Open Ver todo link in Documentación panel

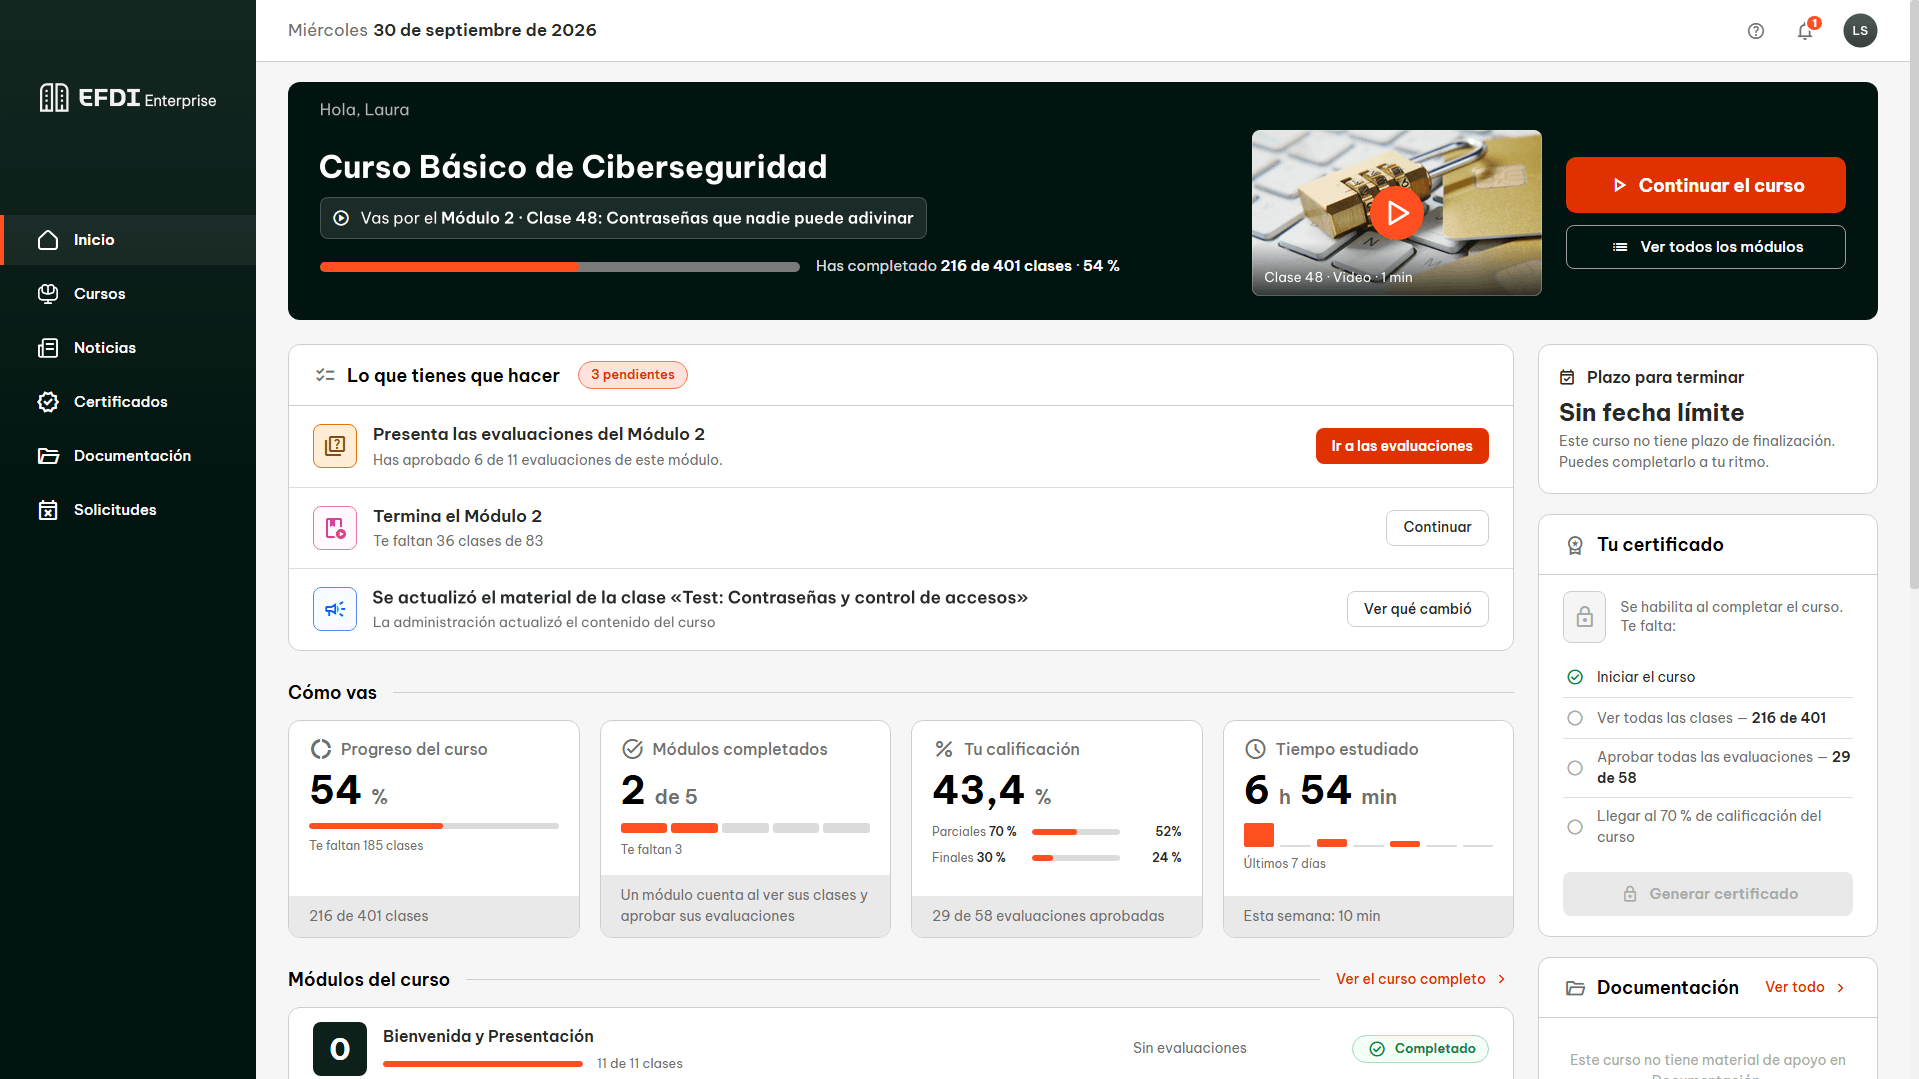(x=1805, y=987)
